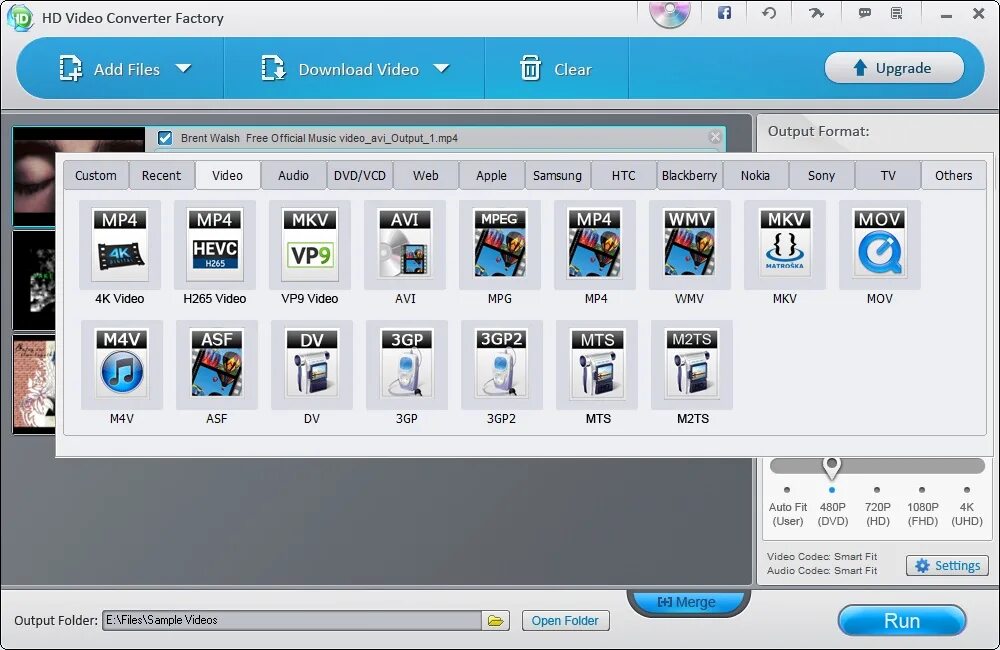Switch to the Custom format tab
The height and width of the screenshot is (650, 1000).
96,175
